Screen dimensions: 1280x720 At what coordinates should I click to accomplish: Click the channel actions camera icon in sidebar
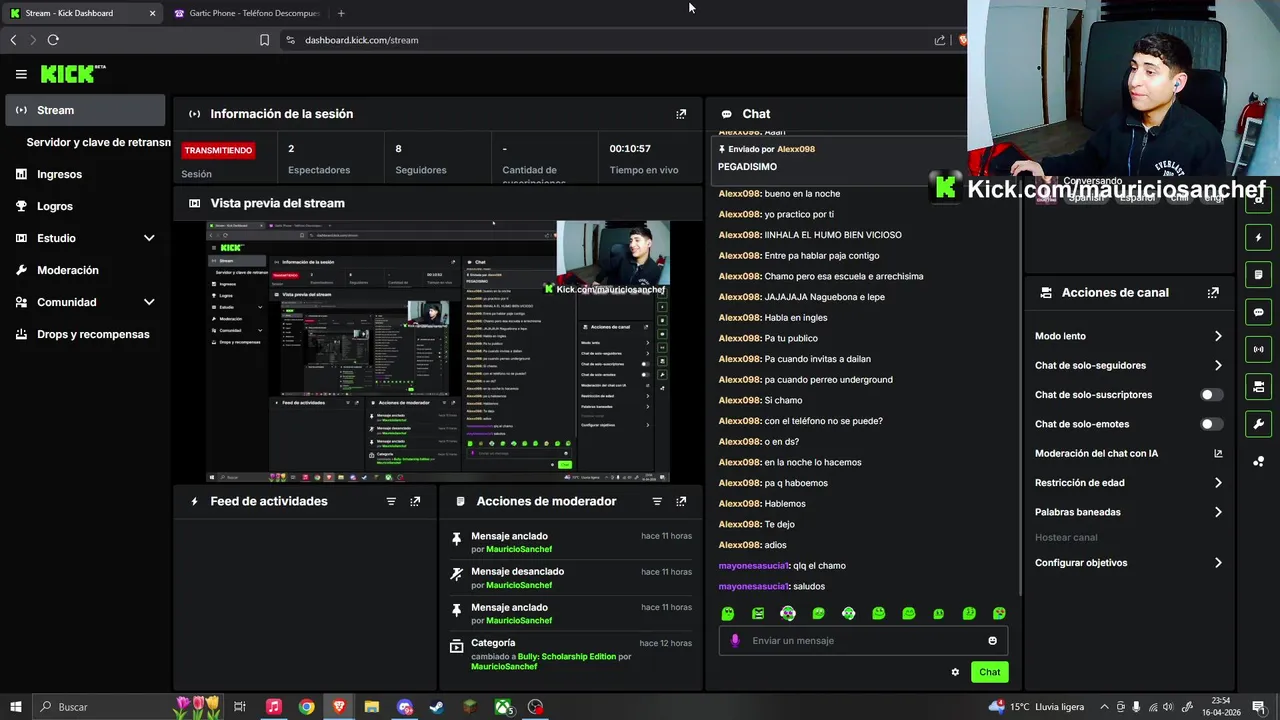click(x=1258, y=386)
